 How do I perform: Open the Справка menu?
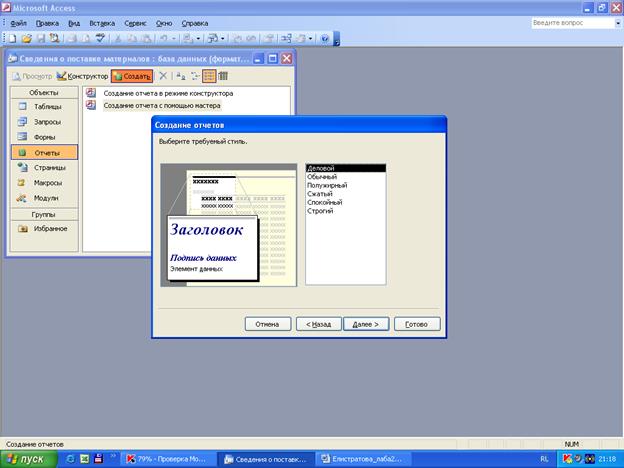coord(195,23)
